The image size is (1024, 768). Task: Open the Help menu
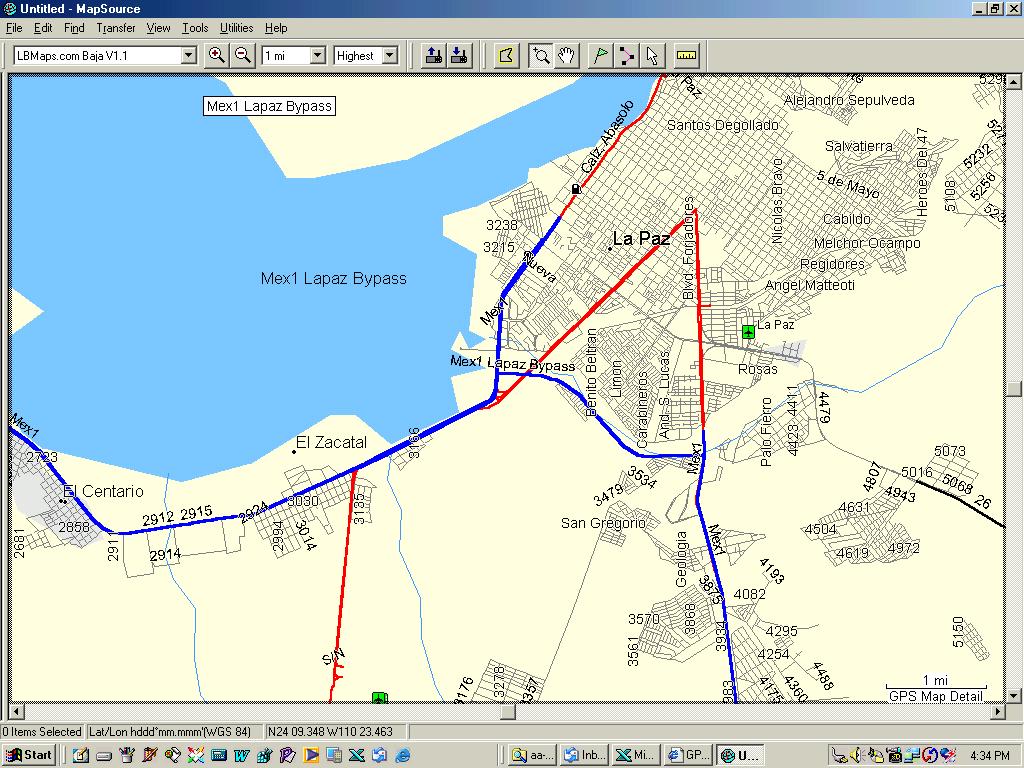276,28
